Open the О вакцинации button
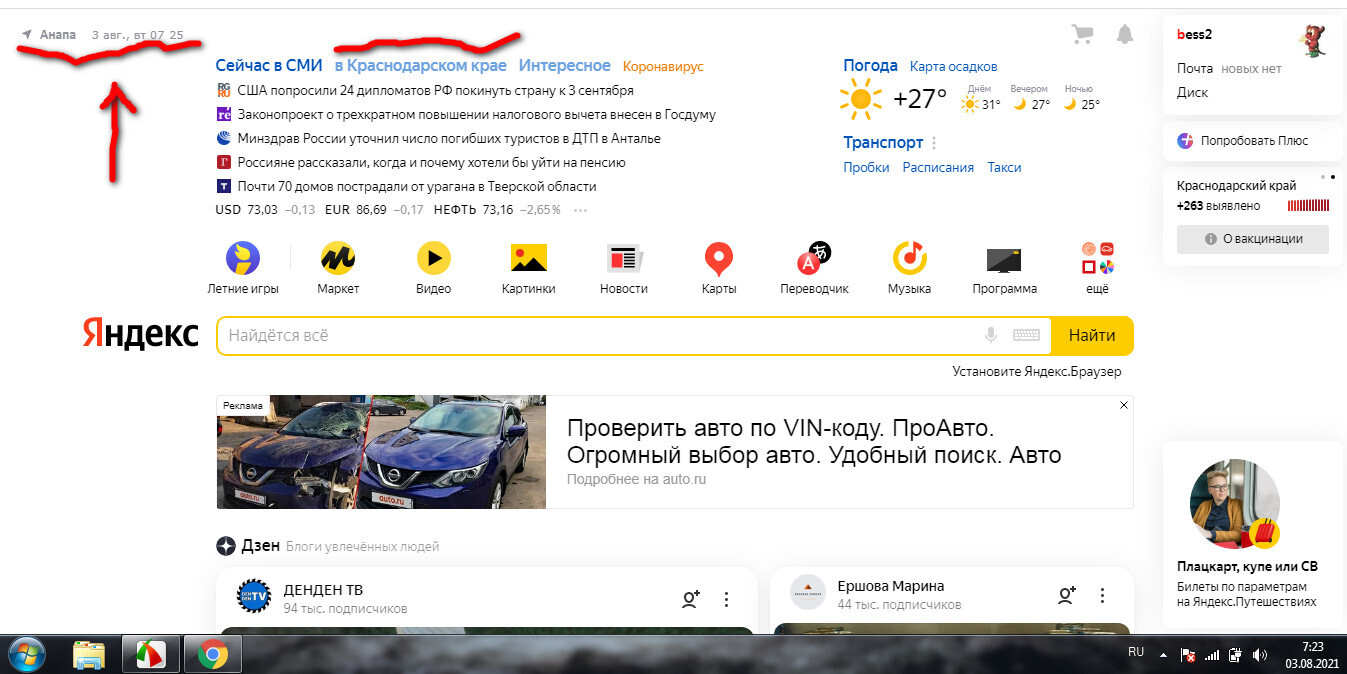1347x674 pixels. tap(1253, 239)
